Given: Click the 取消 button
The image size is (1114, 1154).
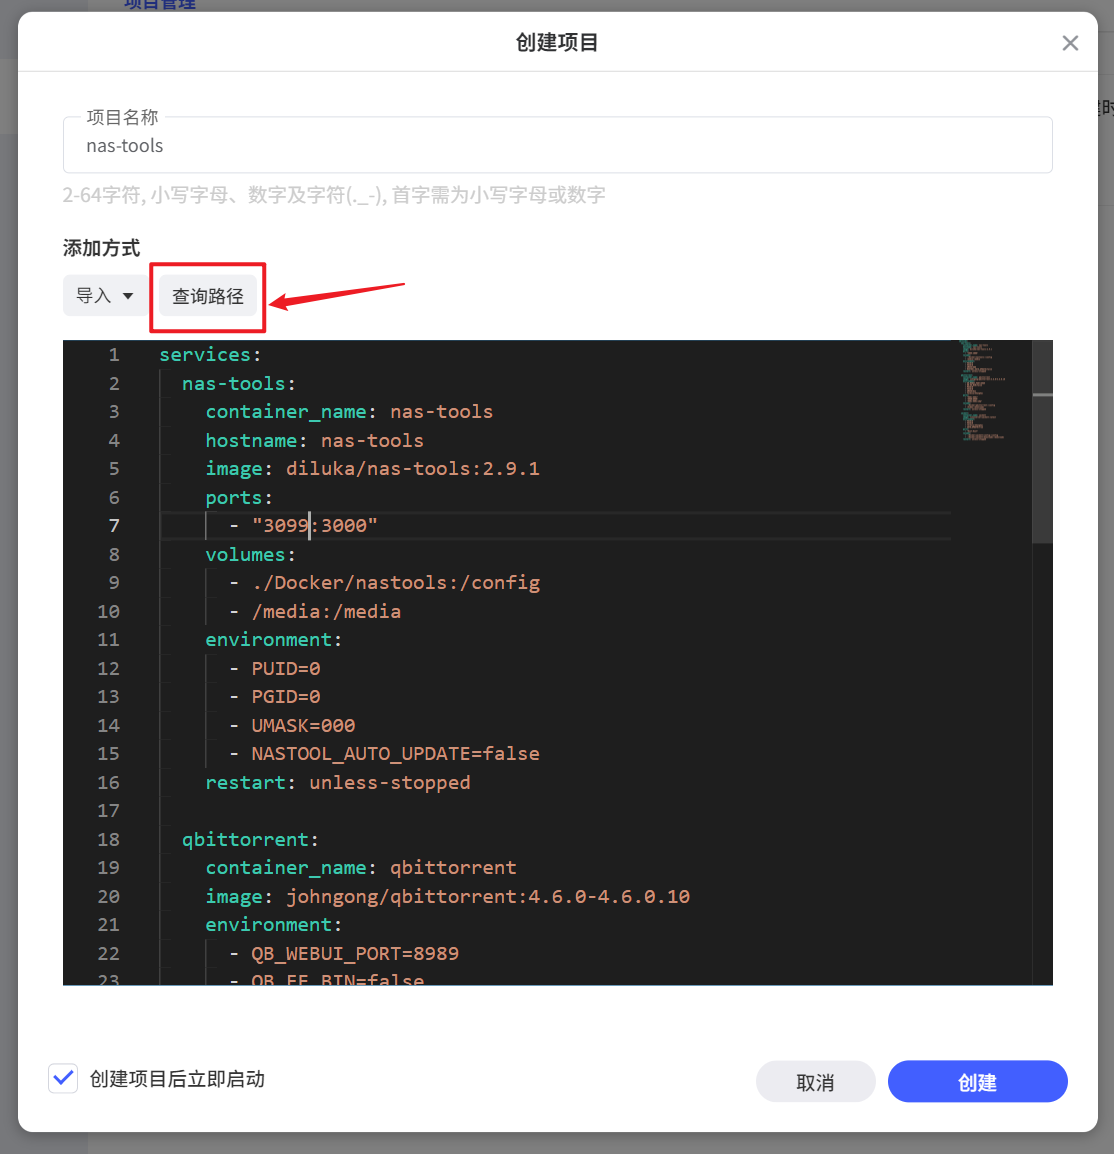Looking at the screenshot, I should pyautogui.click(x=815, y=1081).
